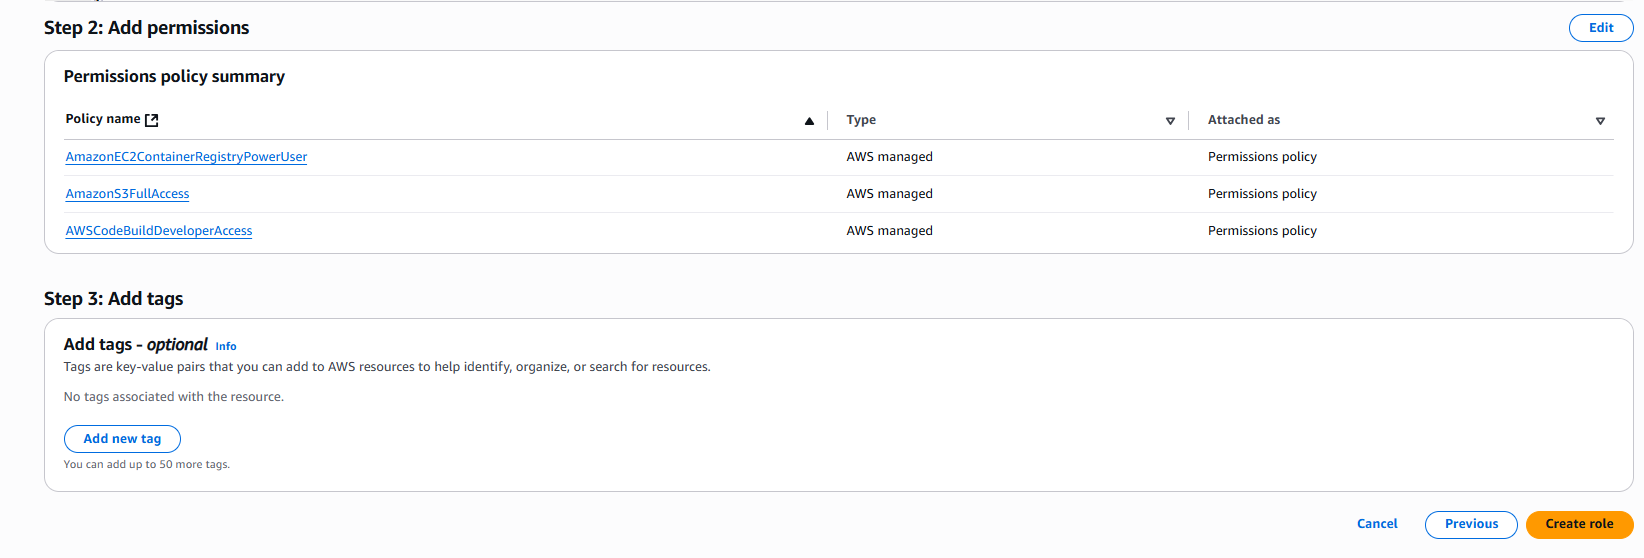Open the AmazonEC2ContainerRegistryPowerUser policy link

point(186,157)
